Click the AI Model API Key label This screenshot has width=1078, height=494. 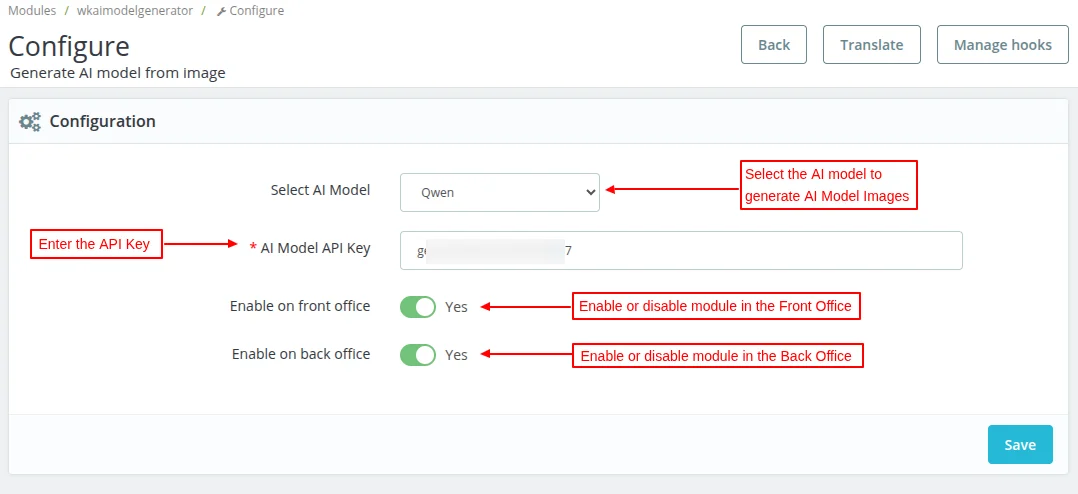(x=315, y=248)
